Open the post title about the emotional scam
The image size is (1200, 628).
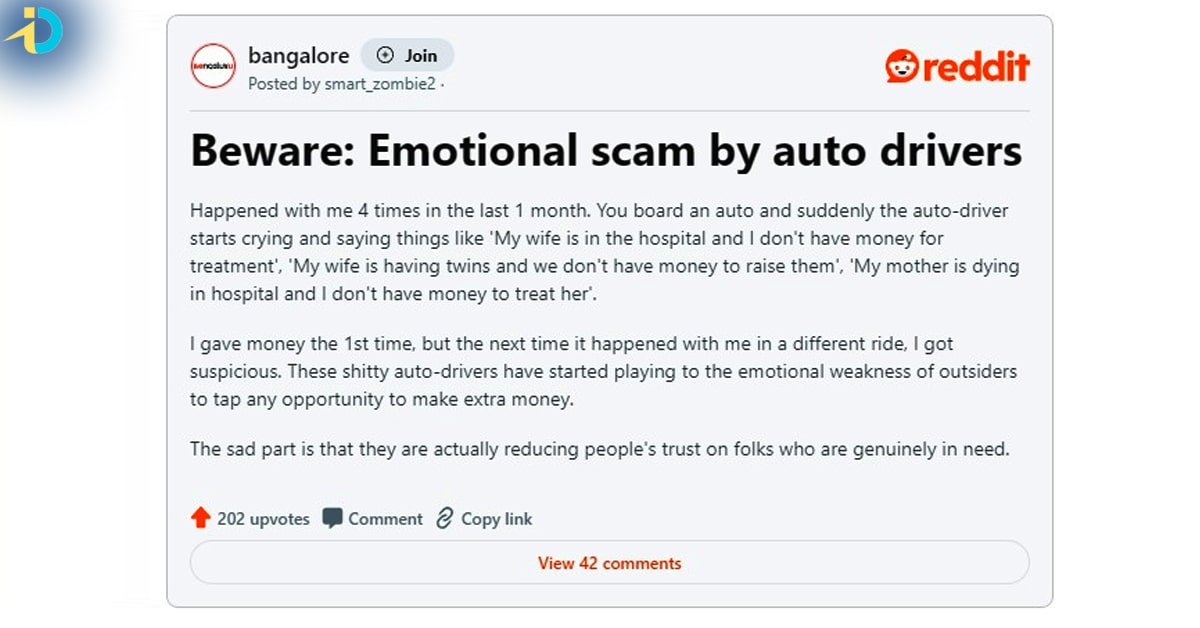click(x=606, y=150)
